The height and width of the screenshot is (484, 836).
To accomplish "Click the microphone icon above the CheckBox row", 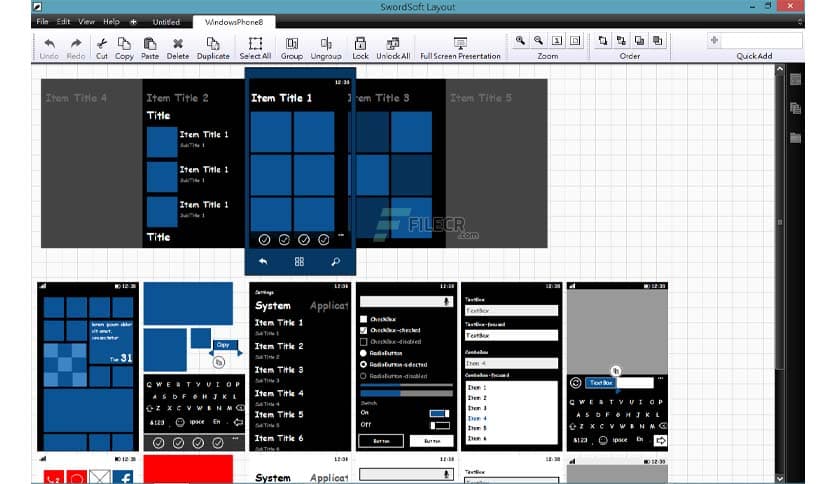I will tap(446, 302).
